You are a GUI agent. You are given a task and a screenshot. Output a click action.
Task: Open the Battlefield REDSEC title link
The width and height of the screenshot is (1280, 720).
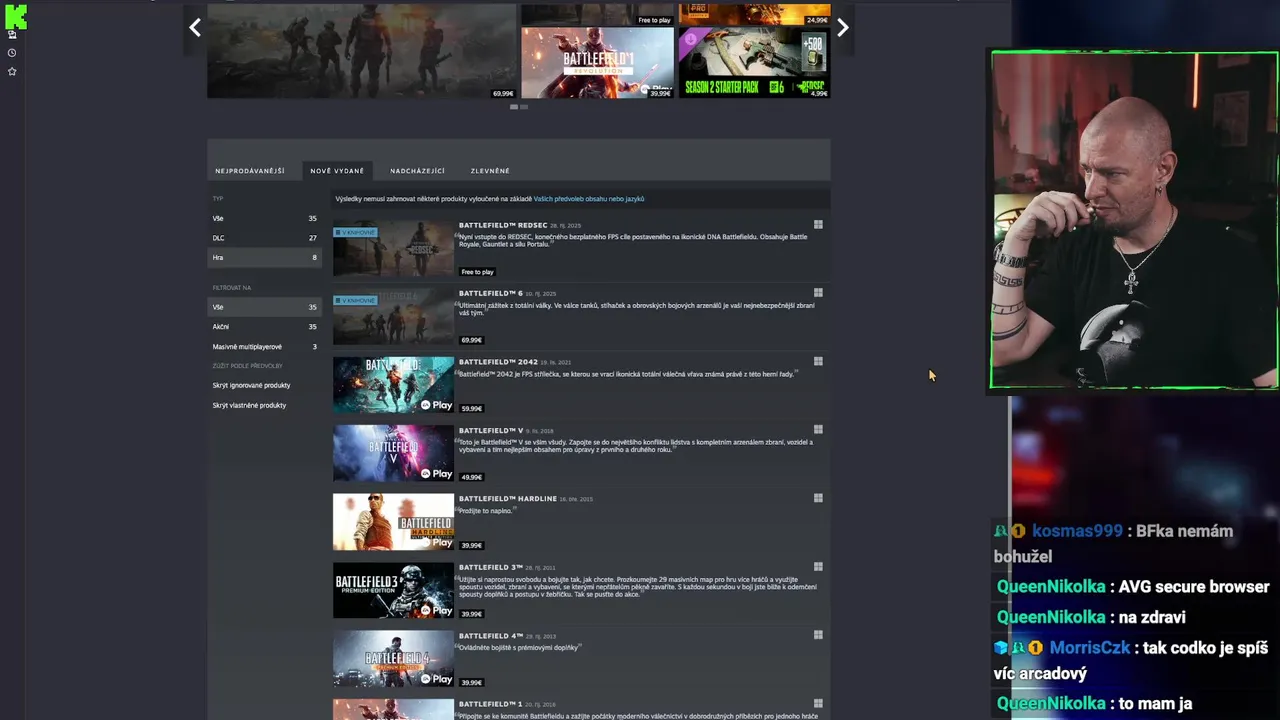pos(503,225)
